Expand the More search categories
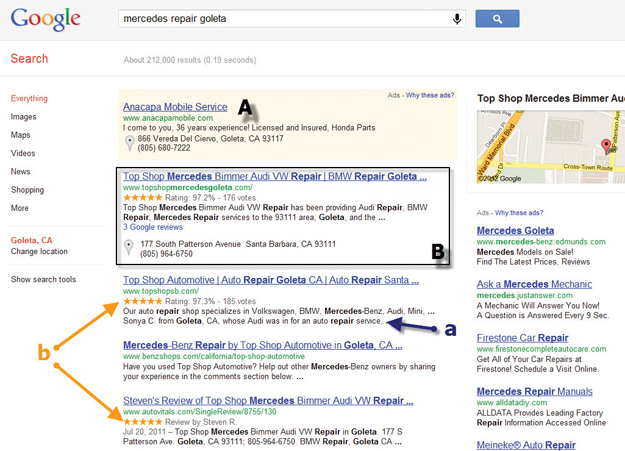Image resolution: width=625 pixels, height=451 pixels. (x=20, y=208)
